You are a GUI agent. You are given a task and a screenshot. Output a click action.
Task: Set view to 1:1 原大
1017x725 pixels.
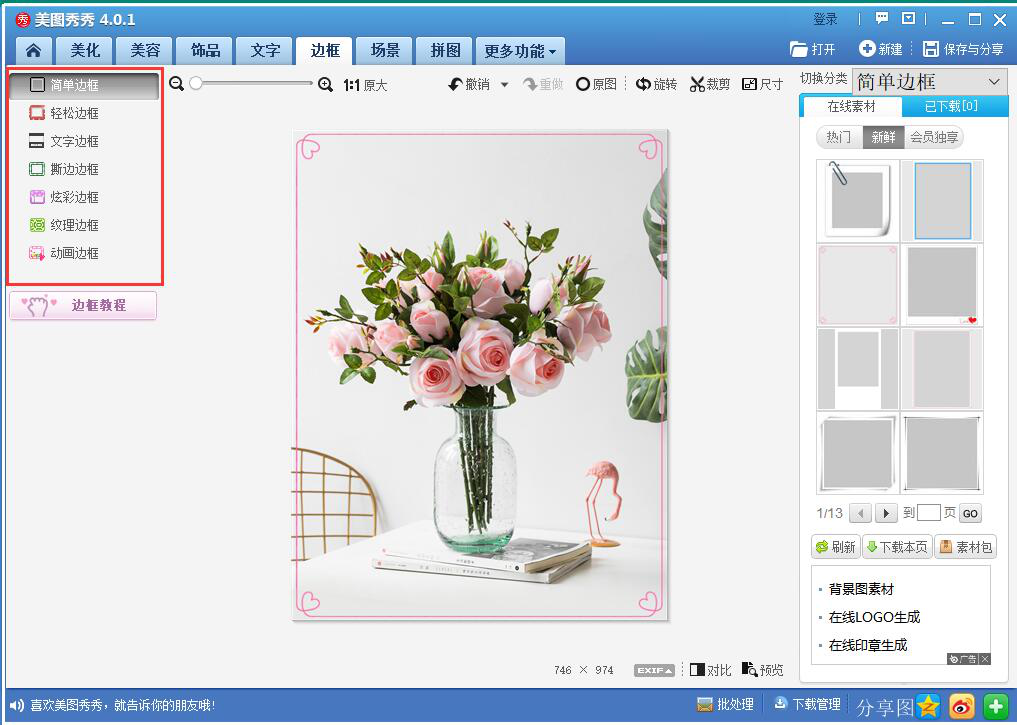365,85
